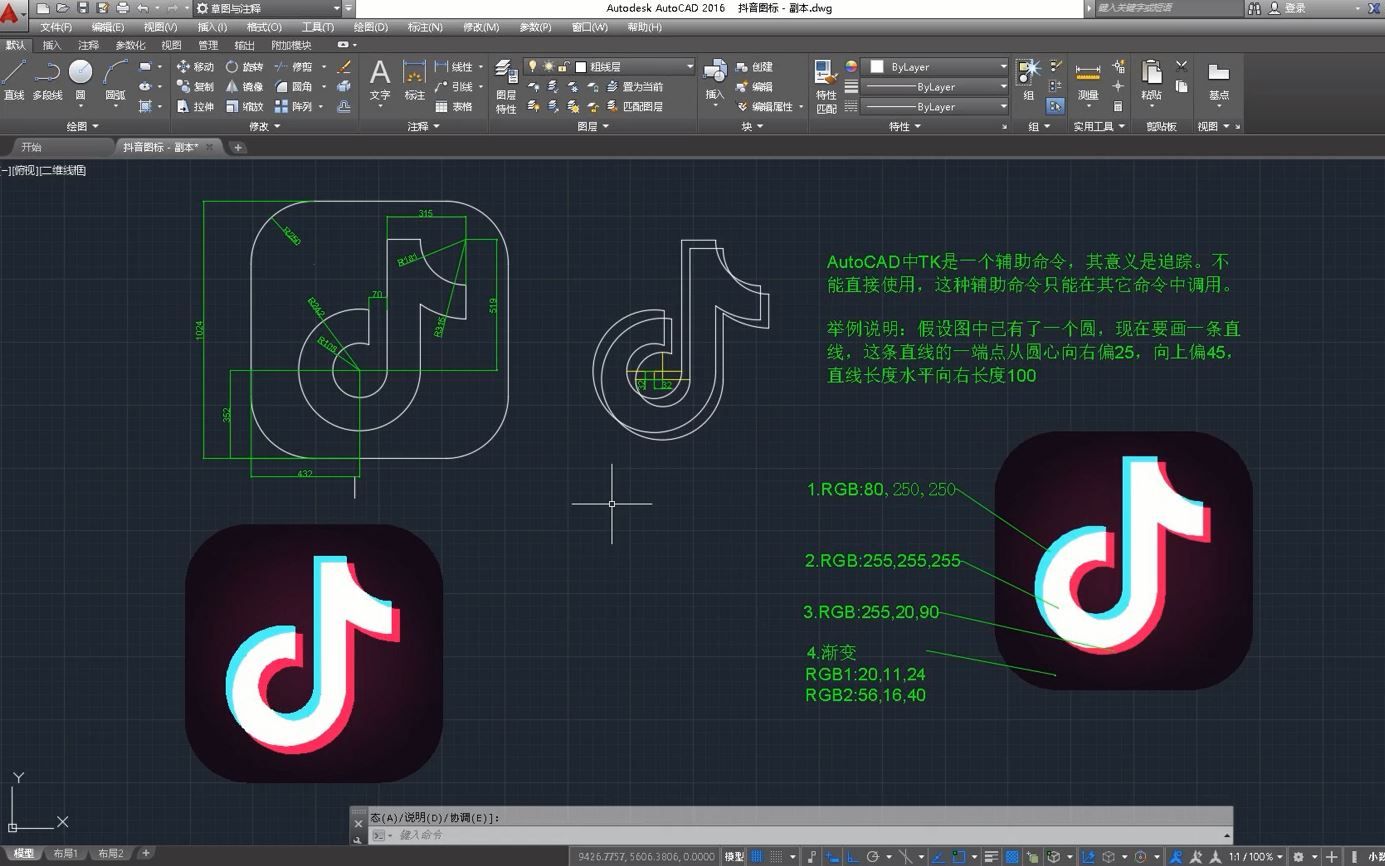The width and height of the screenshot is (1385, 866).
Task: Toggle lineweight display in status bar
Action: (x=991, y=856)
